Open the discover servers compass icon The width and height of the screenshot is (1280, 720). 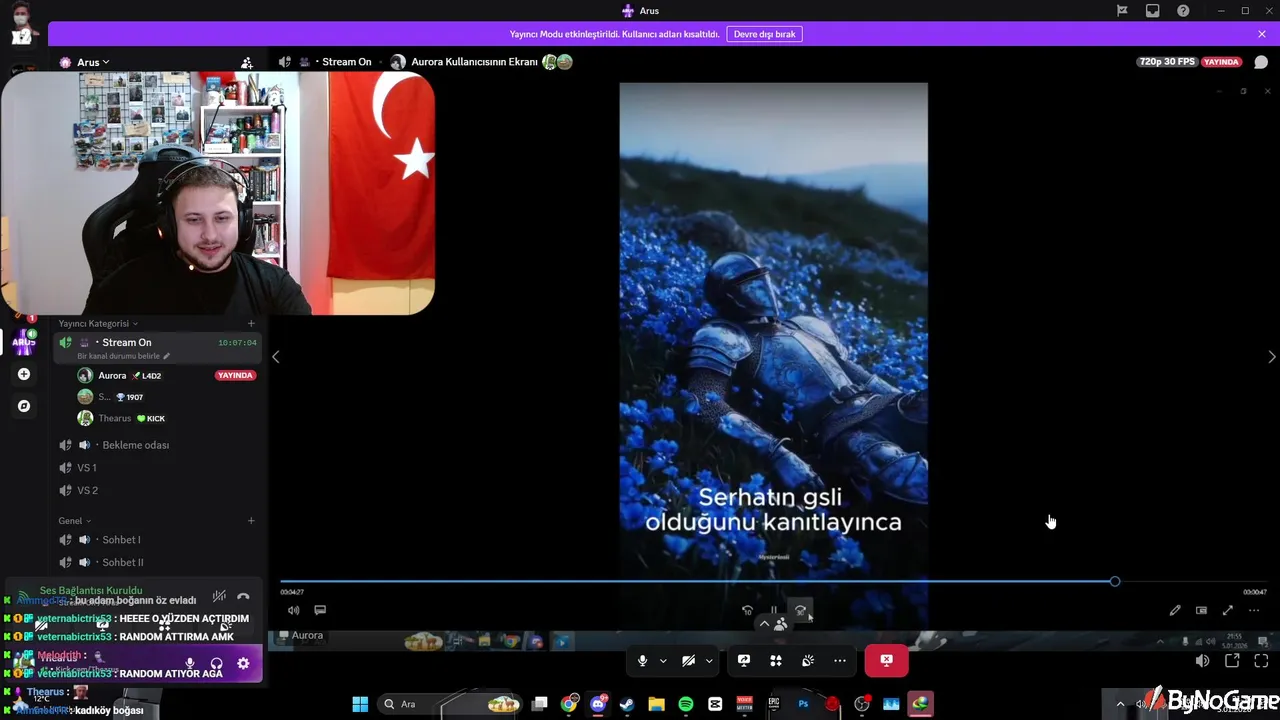point(24,406)
